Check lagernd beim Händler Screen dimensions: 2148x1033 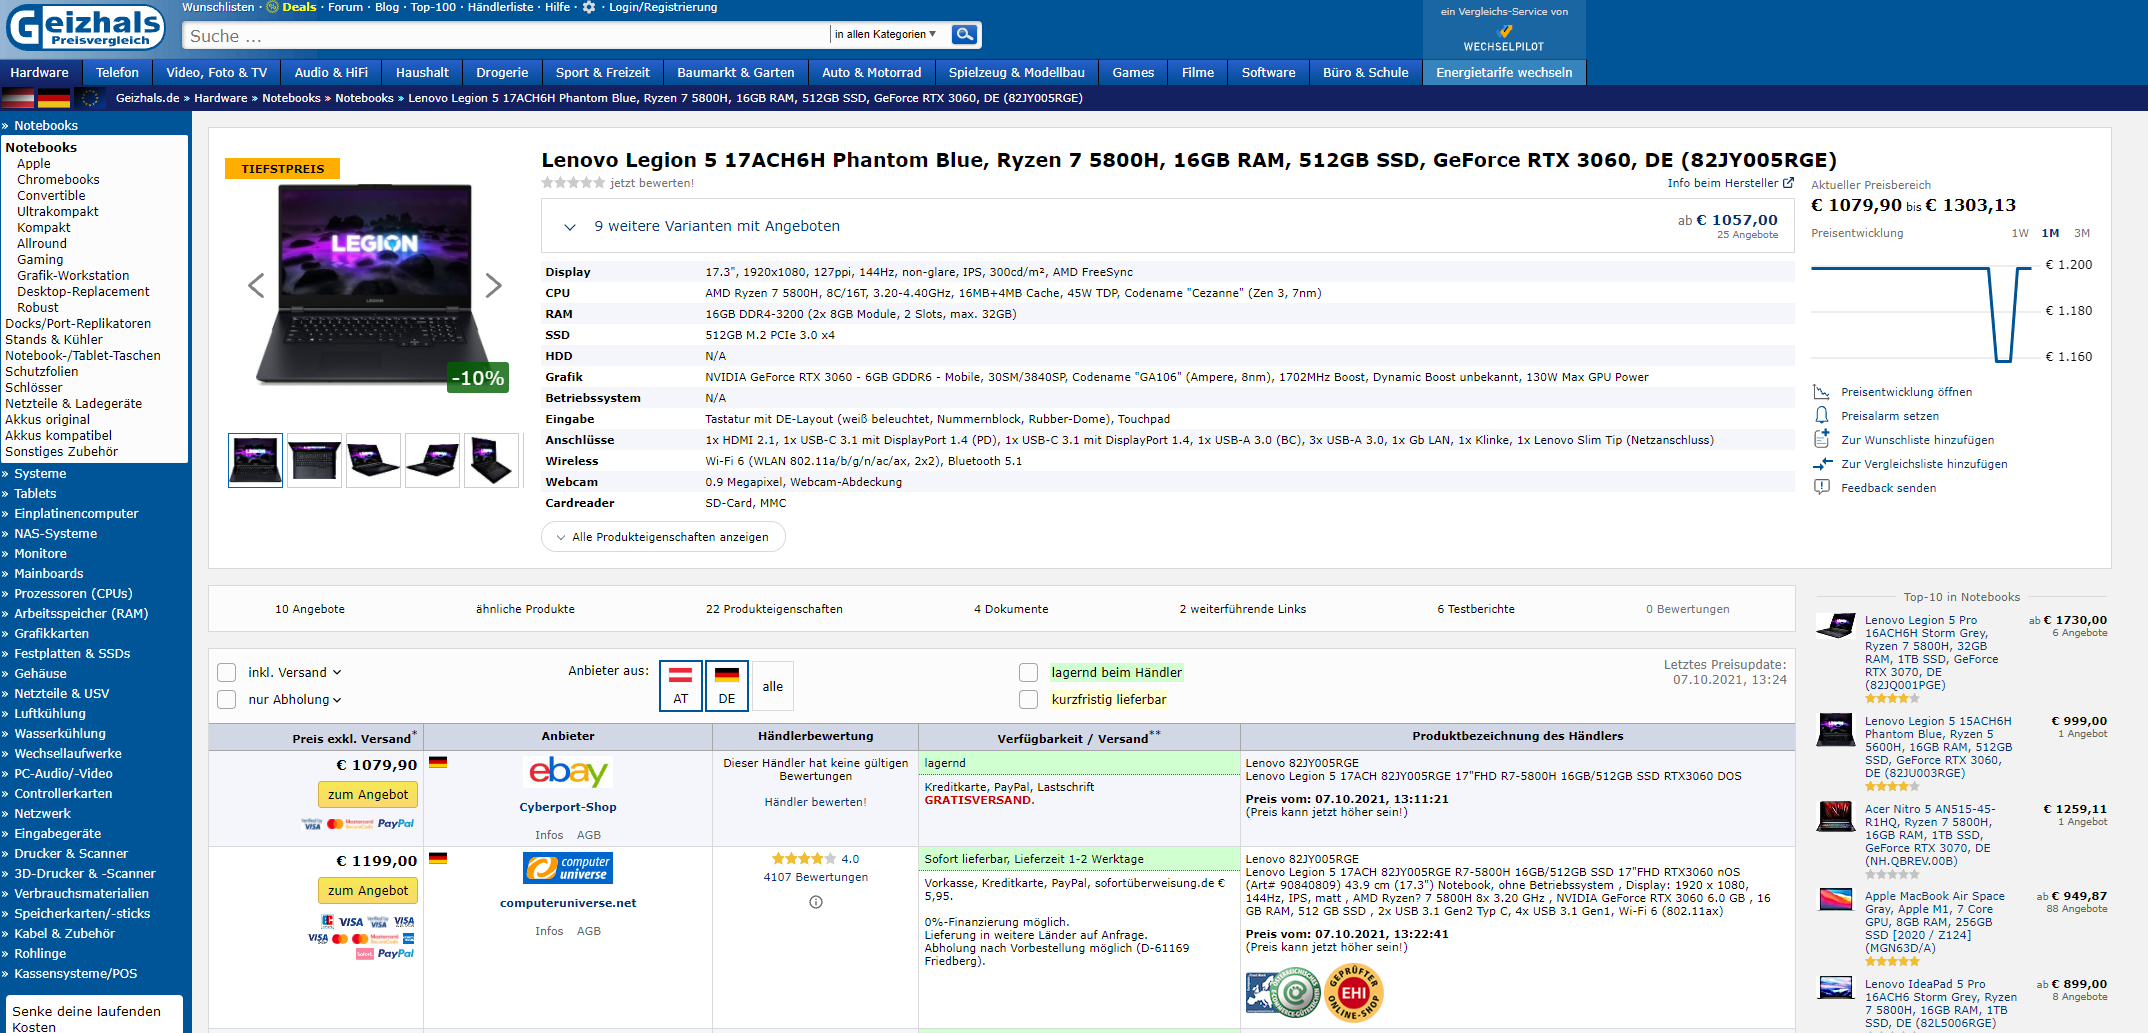point(1028,672)
